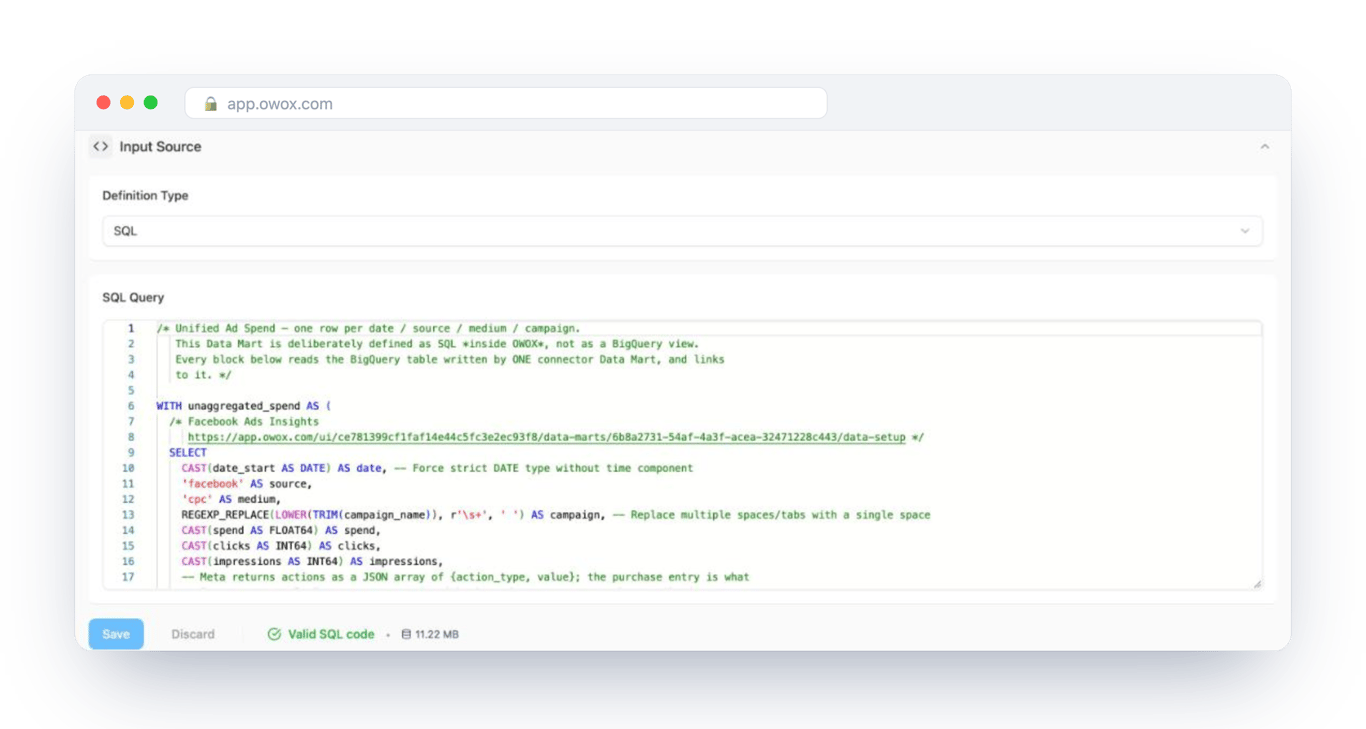This screenshot has width=1366, height=729.
Task: Click the 'Meta returns actions' comment on line 17
Action: 465,577
